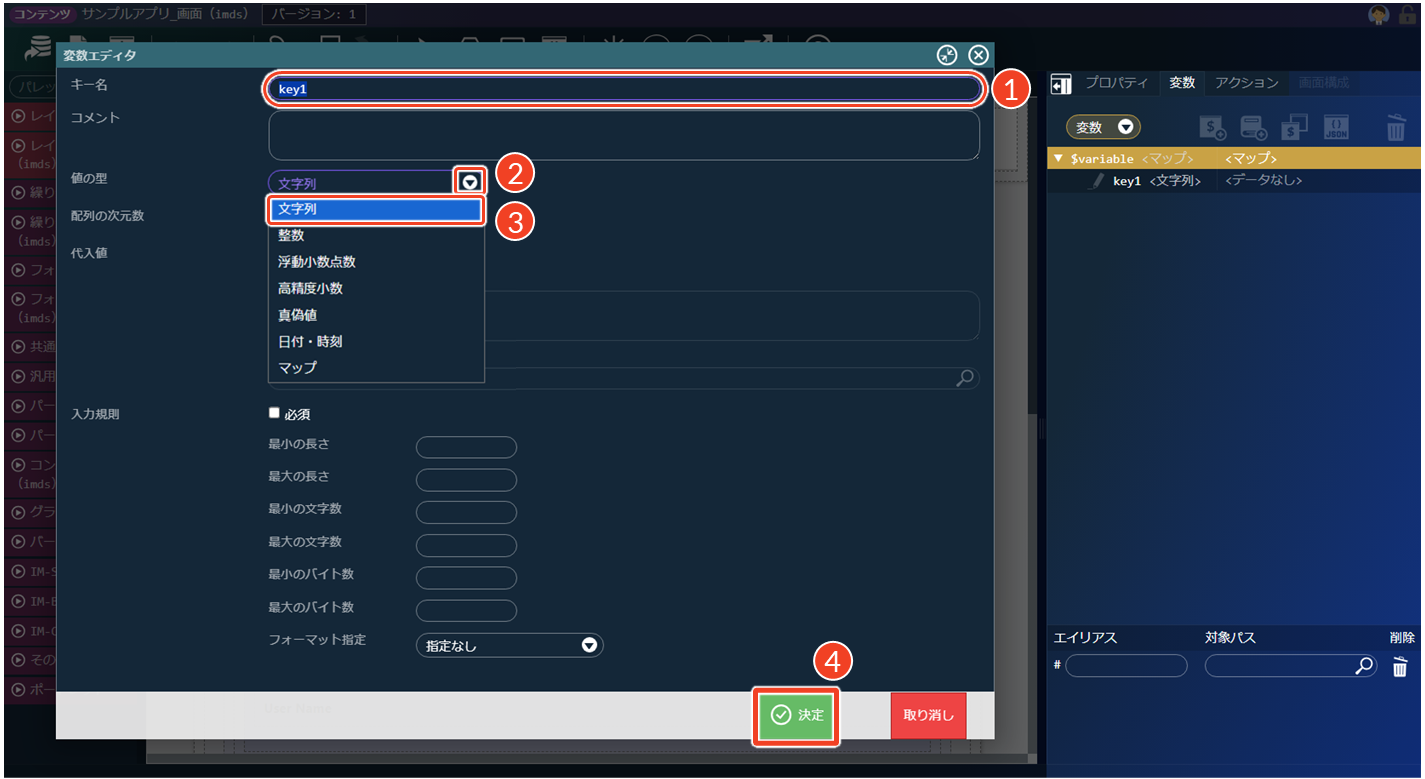Switch to the アクション tab
The image size is (1425, 779).
[1246, 83]
